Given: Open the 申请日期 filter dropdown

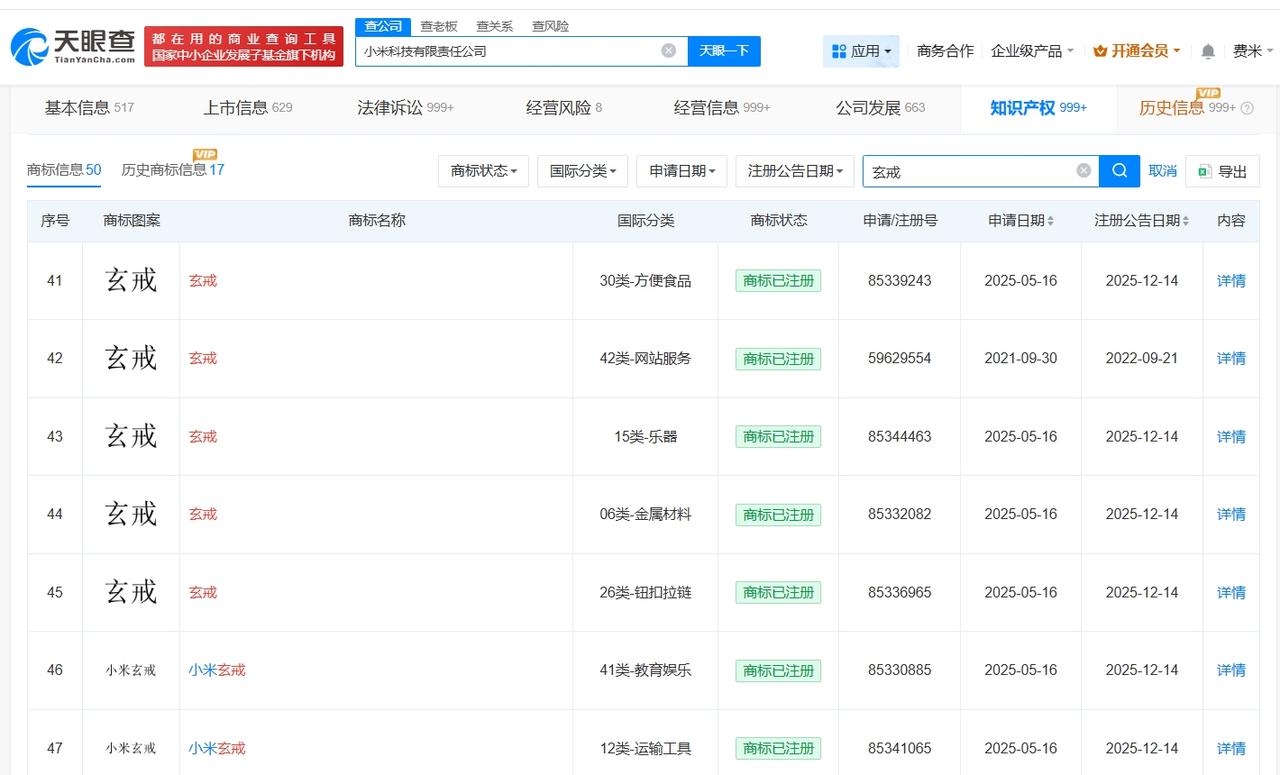Looking at the screenshot, I should click(682, 171).
